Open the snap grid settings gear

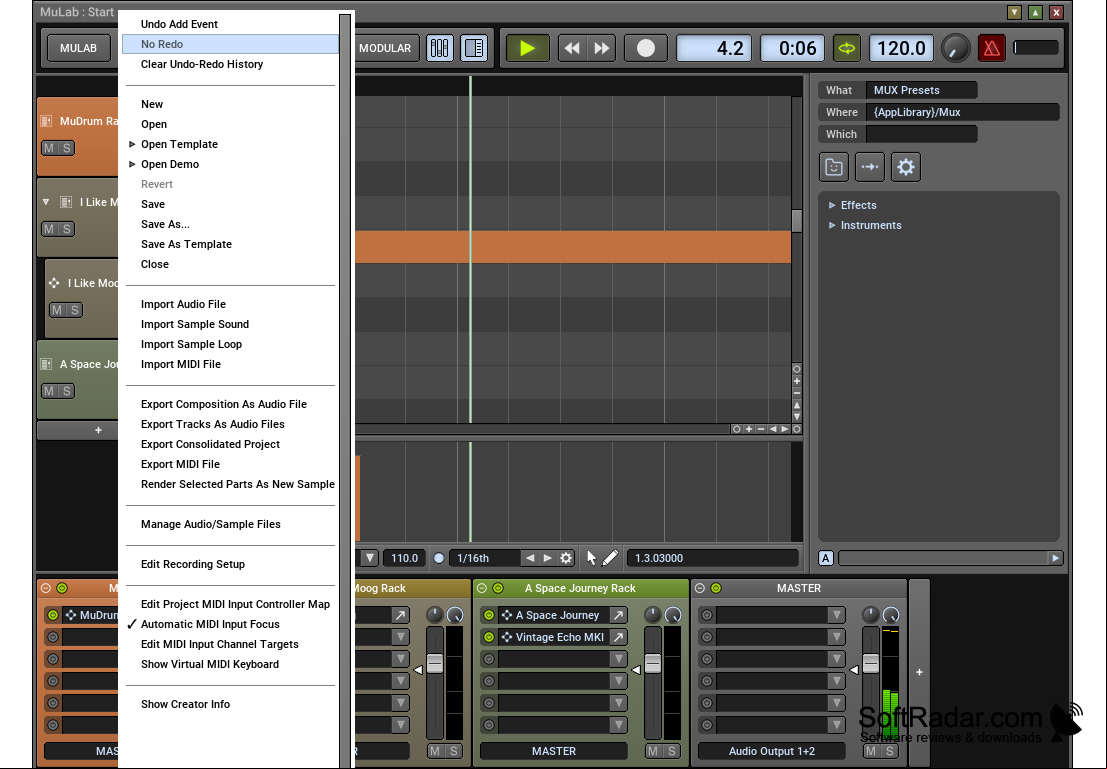[x=566, y=559]
